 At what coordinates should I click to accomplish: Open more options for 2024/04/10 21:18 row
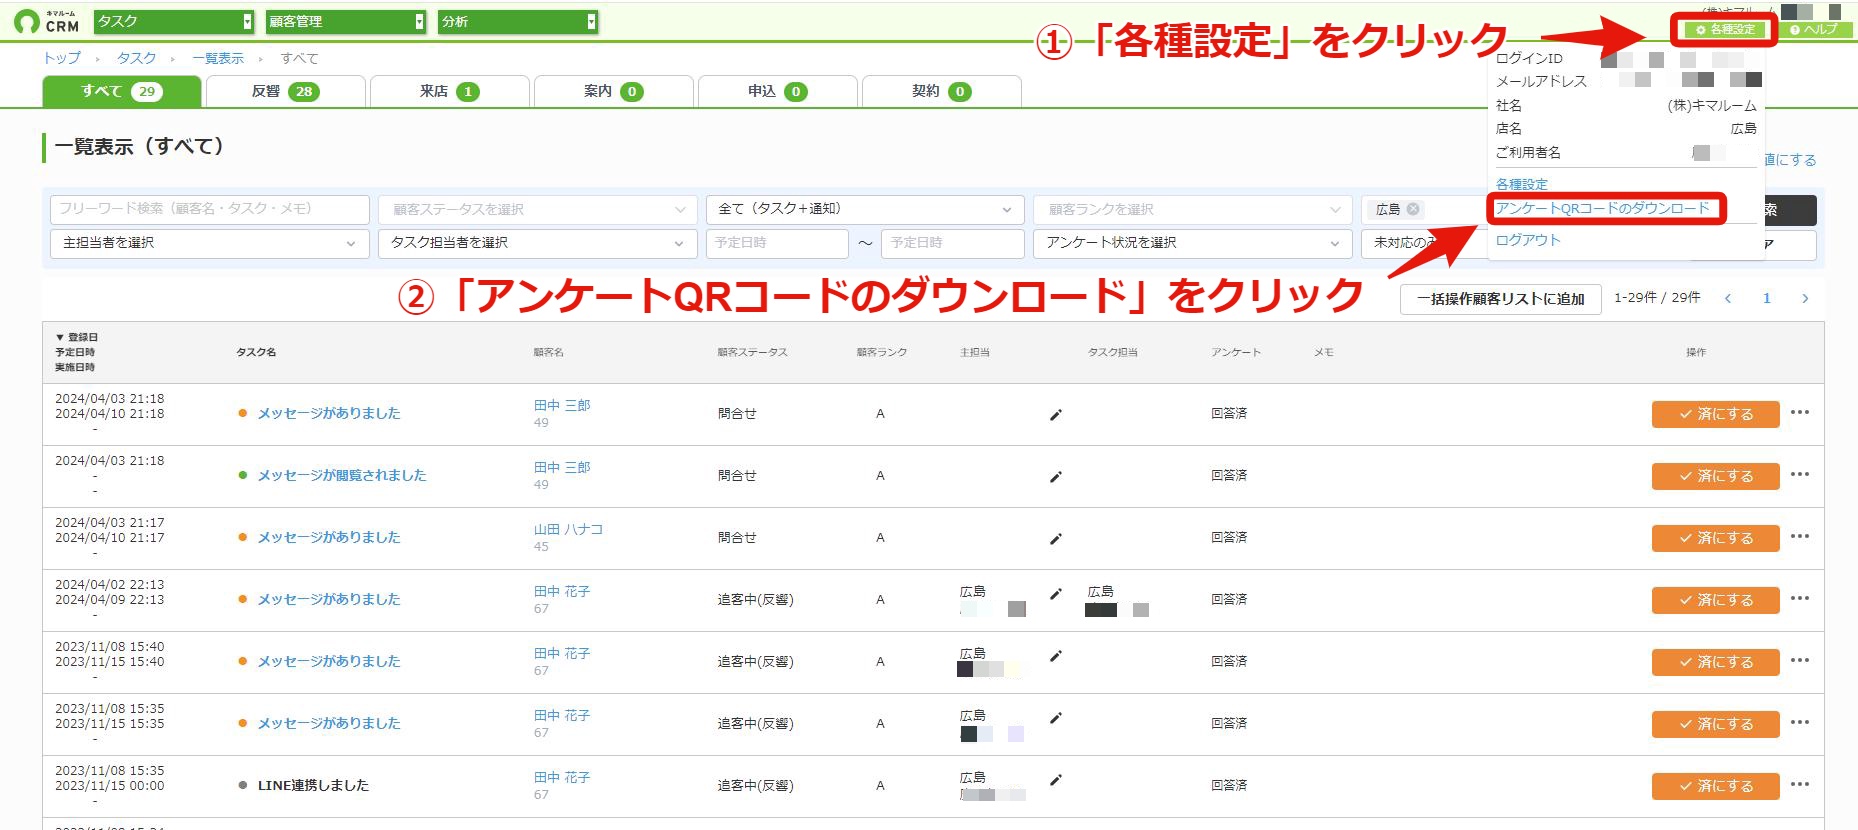click(1800, 412)
